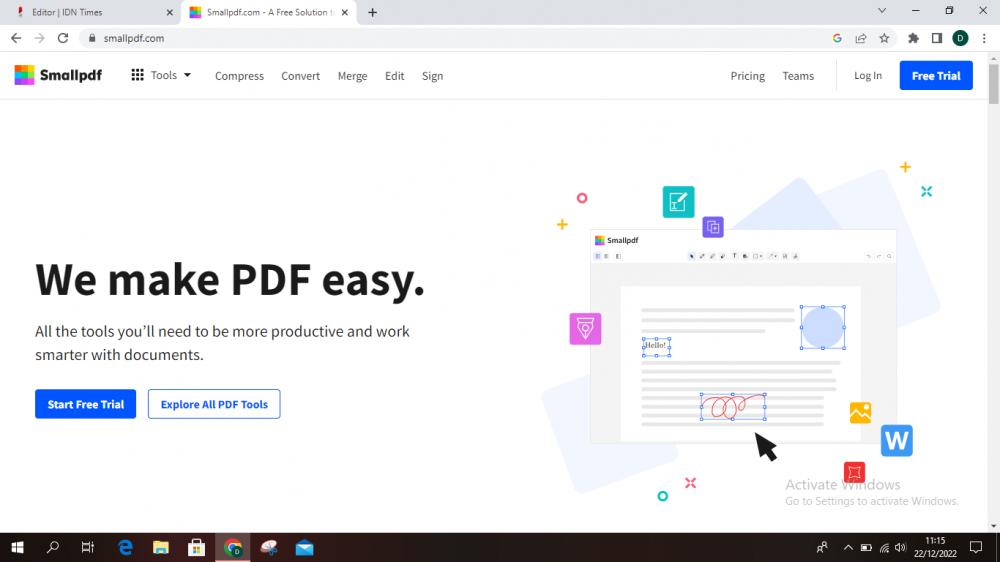Open the Merge menu item
1000x562 pixels.
click(352, 75)
